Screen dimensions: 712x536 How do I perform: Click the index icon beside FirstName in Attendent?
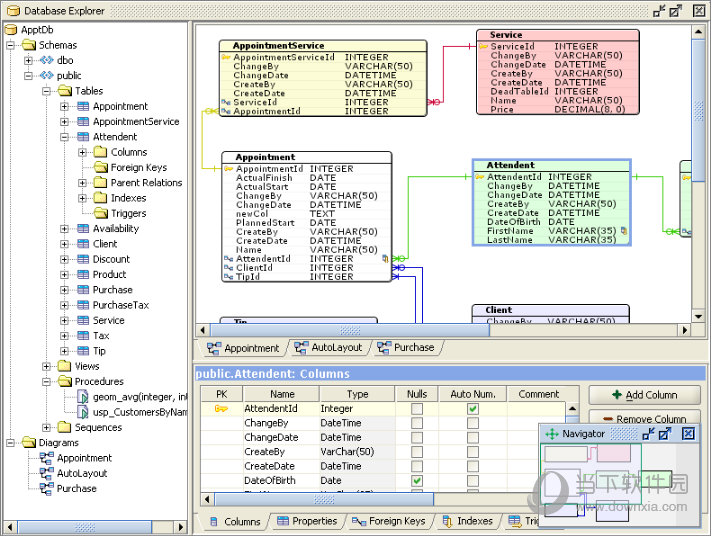[624, 231]
